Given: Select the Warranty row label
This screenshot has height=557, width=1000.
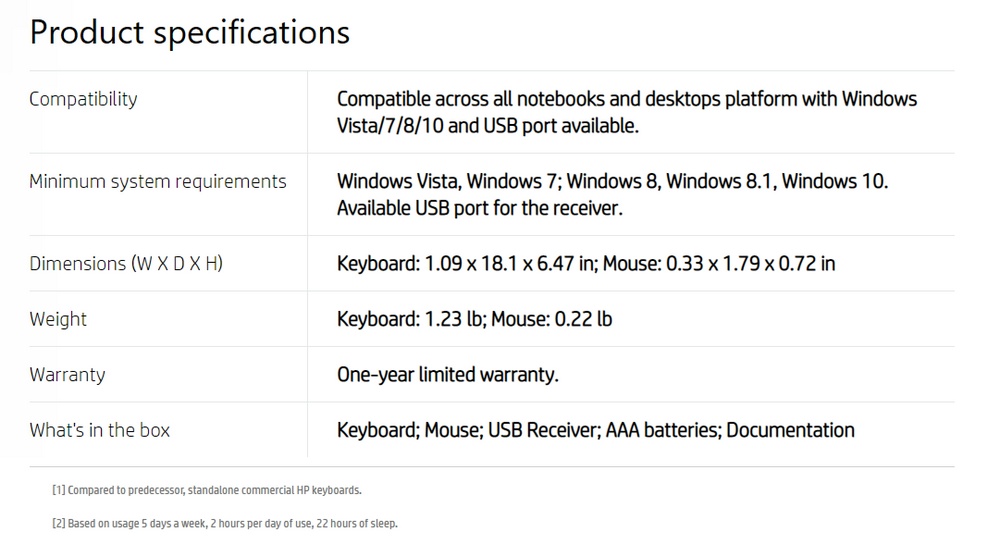Looking at the screenshot, I should click(67, 375).
